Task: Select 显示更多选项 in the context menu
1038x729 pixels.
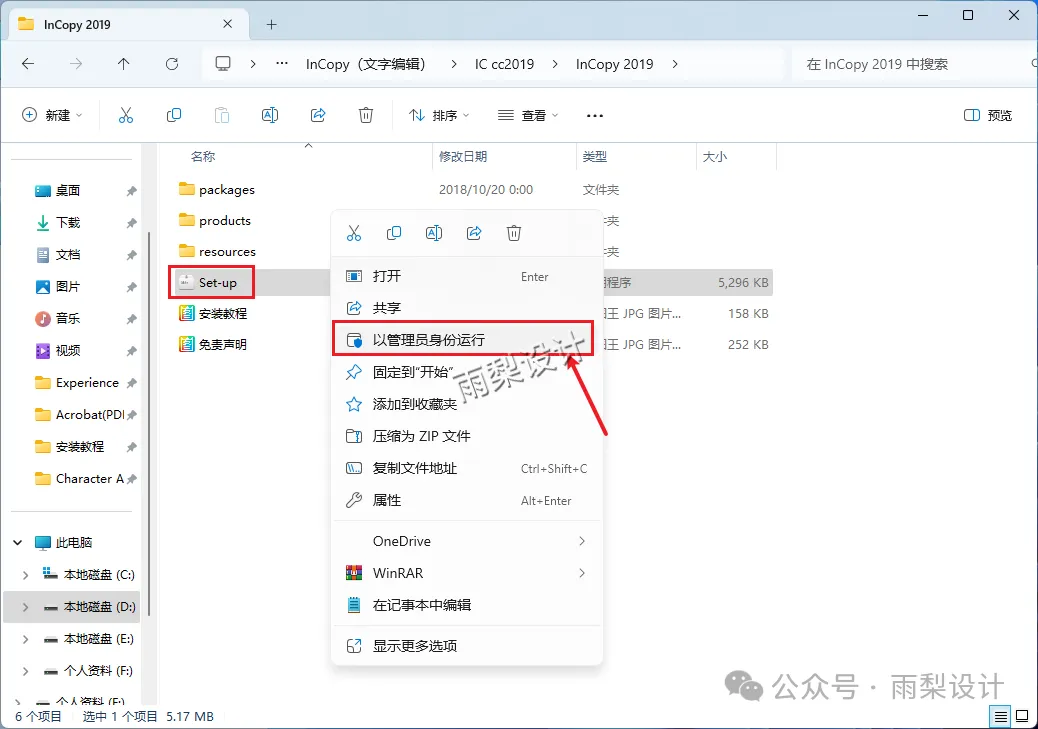Action: pos(467,646)
